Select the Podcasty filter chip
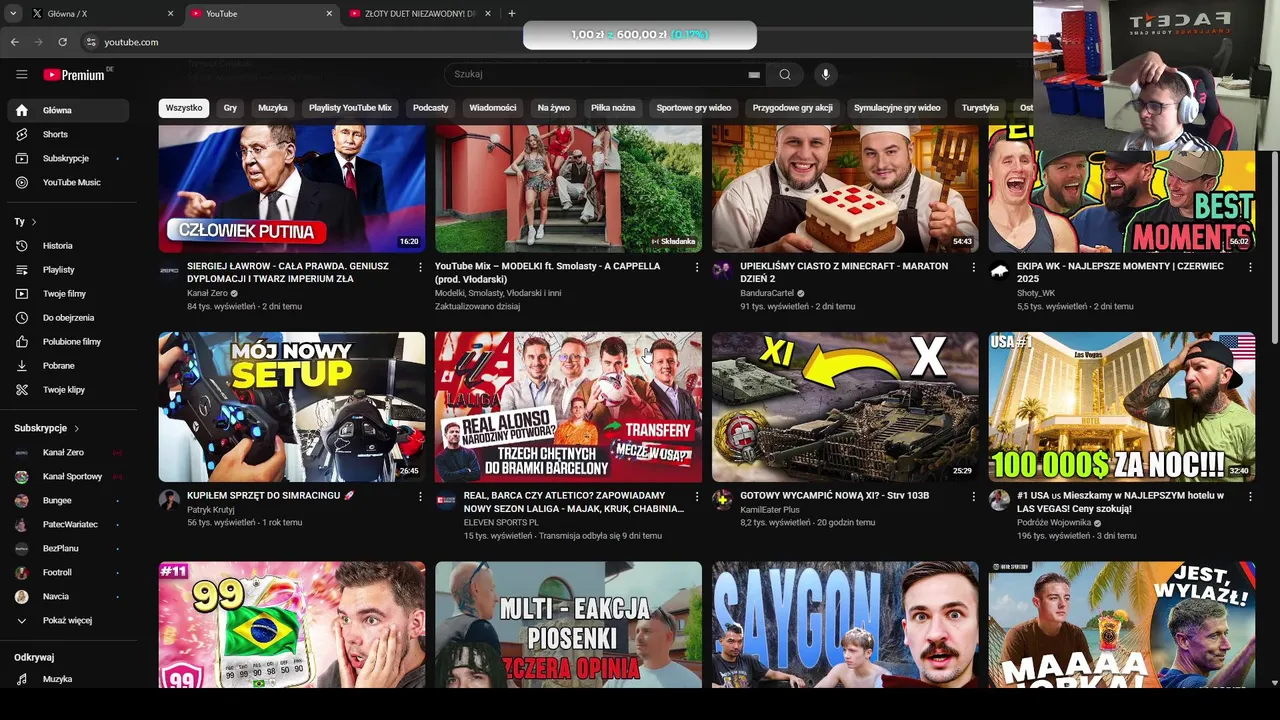1280x720 pixels. click(431, 108)
